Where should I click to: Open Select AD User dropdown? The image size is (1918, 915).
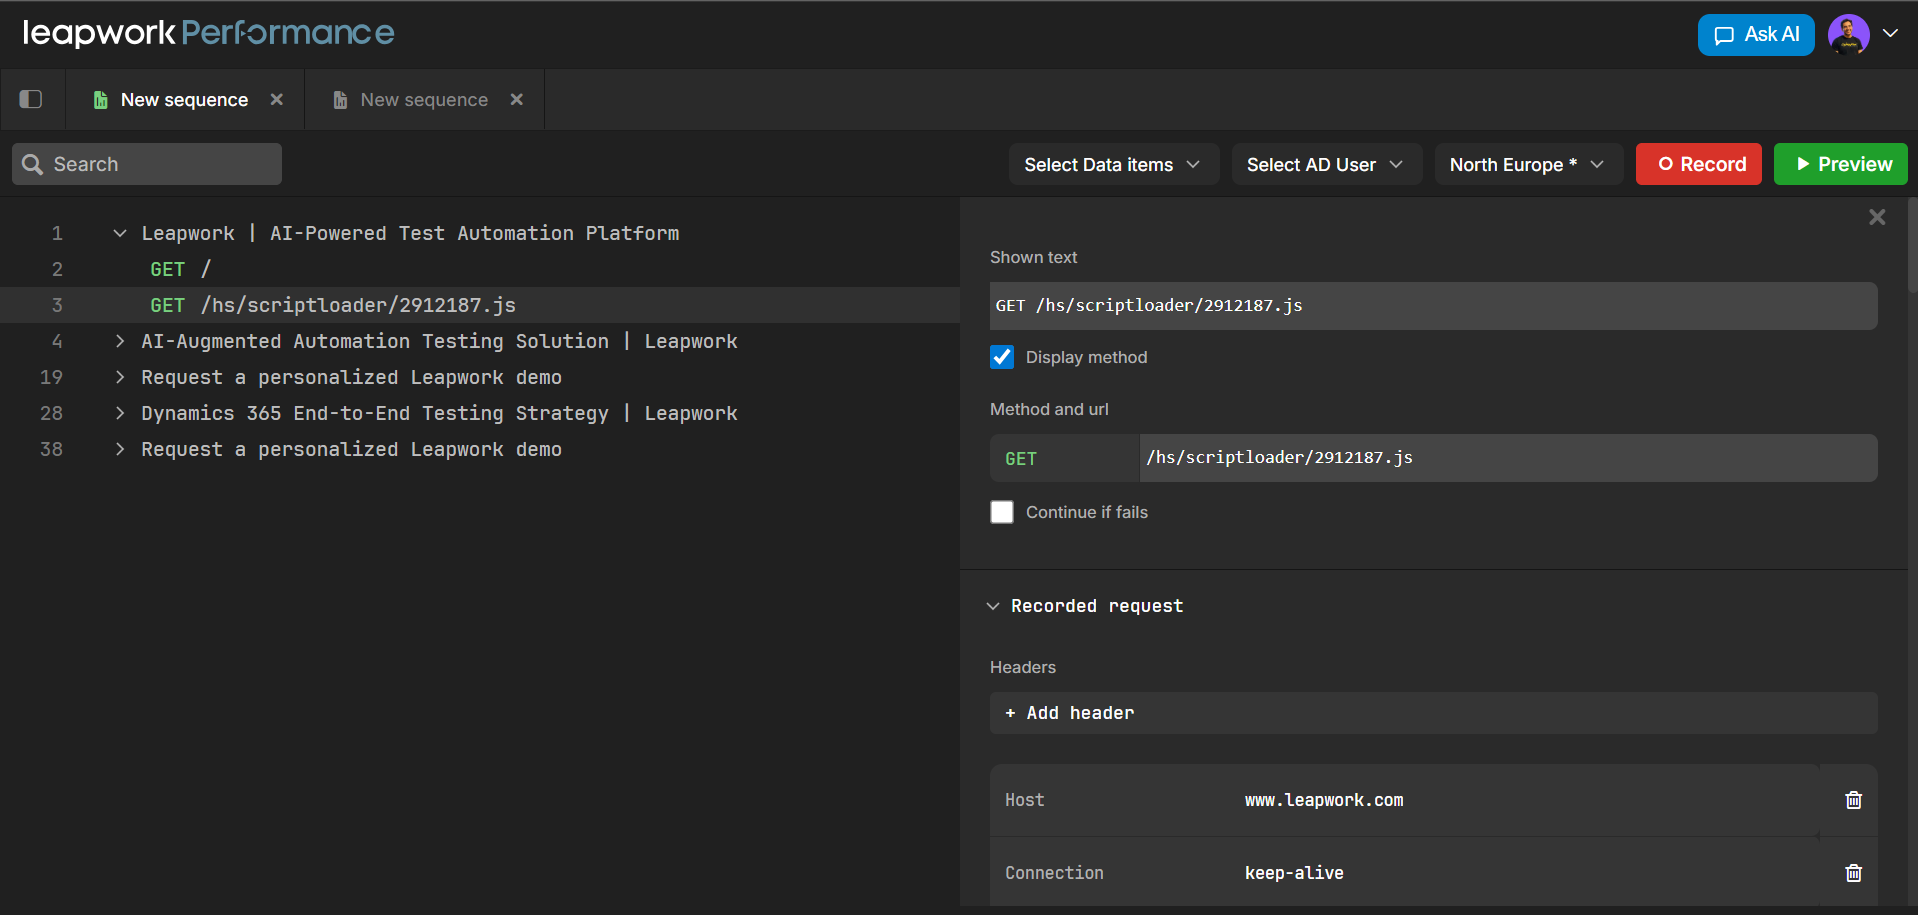pos(1325,164)
